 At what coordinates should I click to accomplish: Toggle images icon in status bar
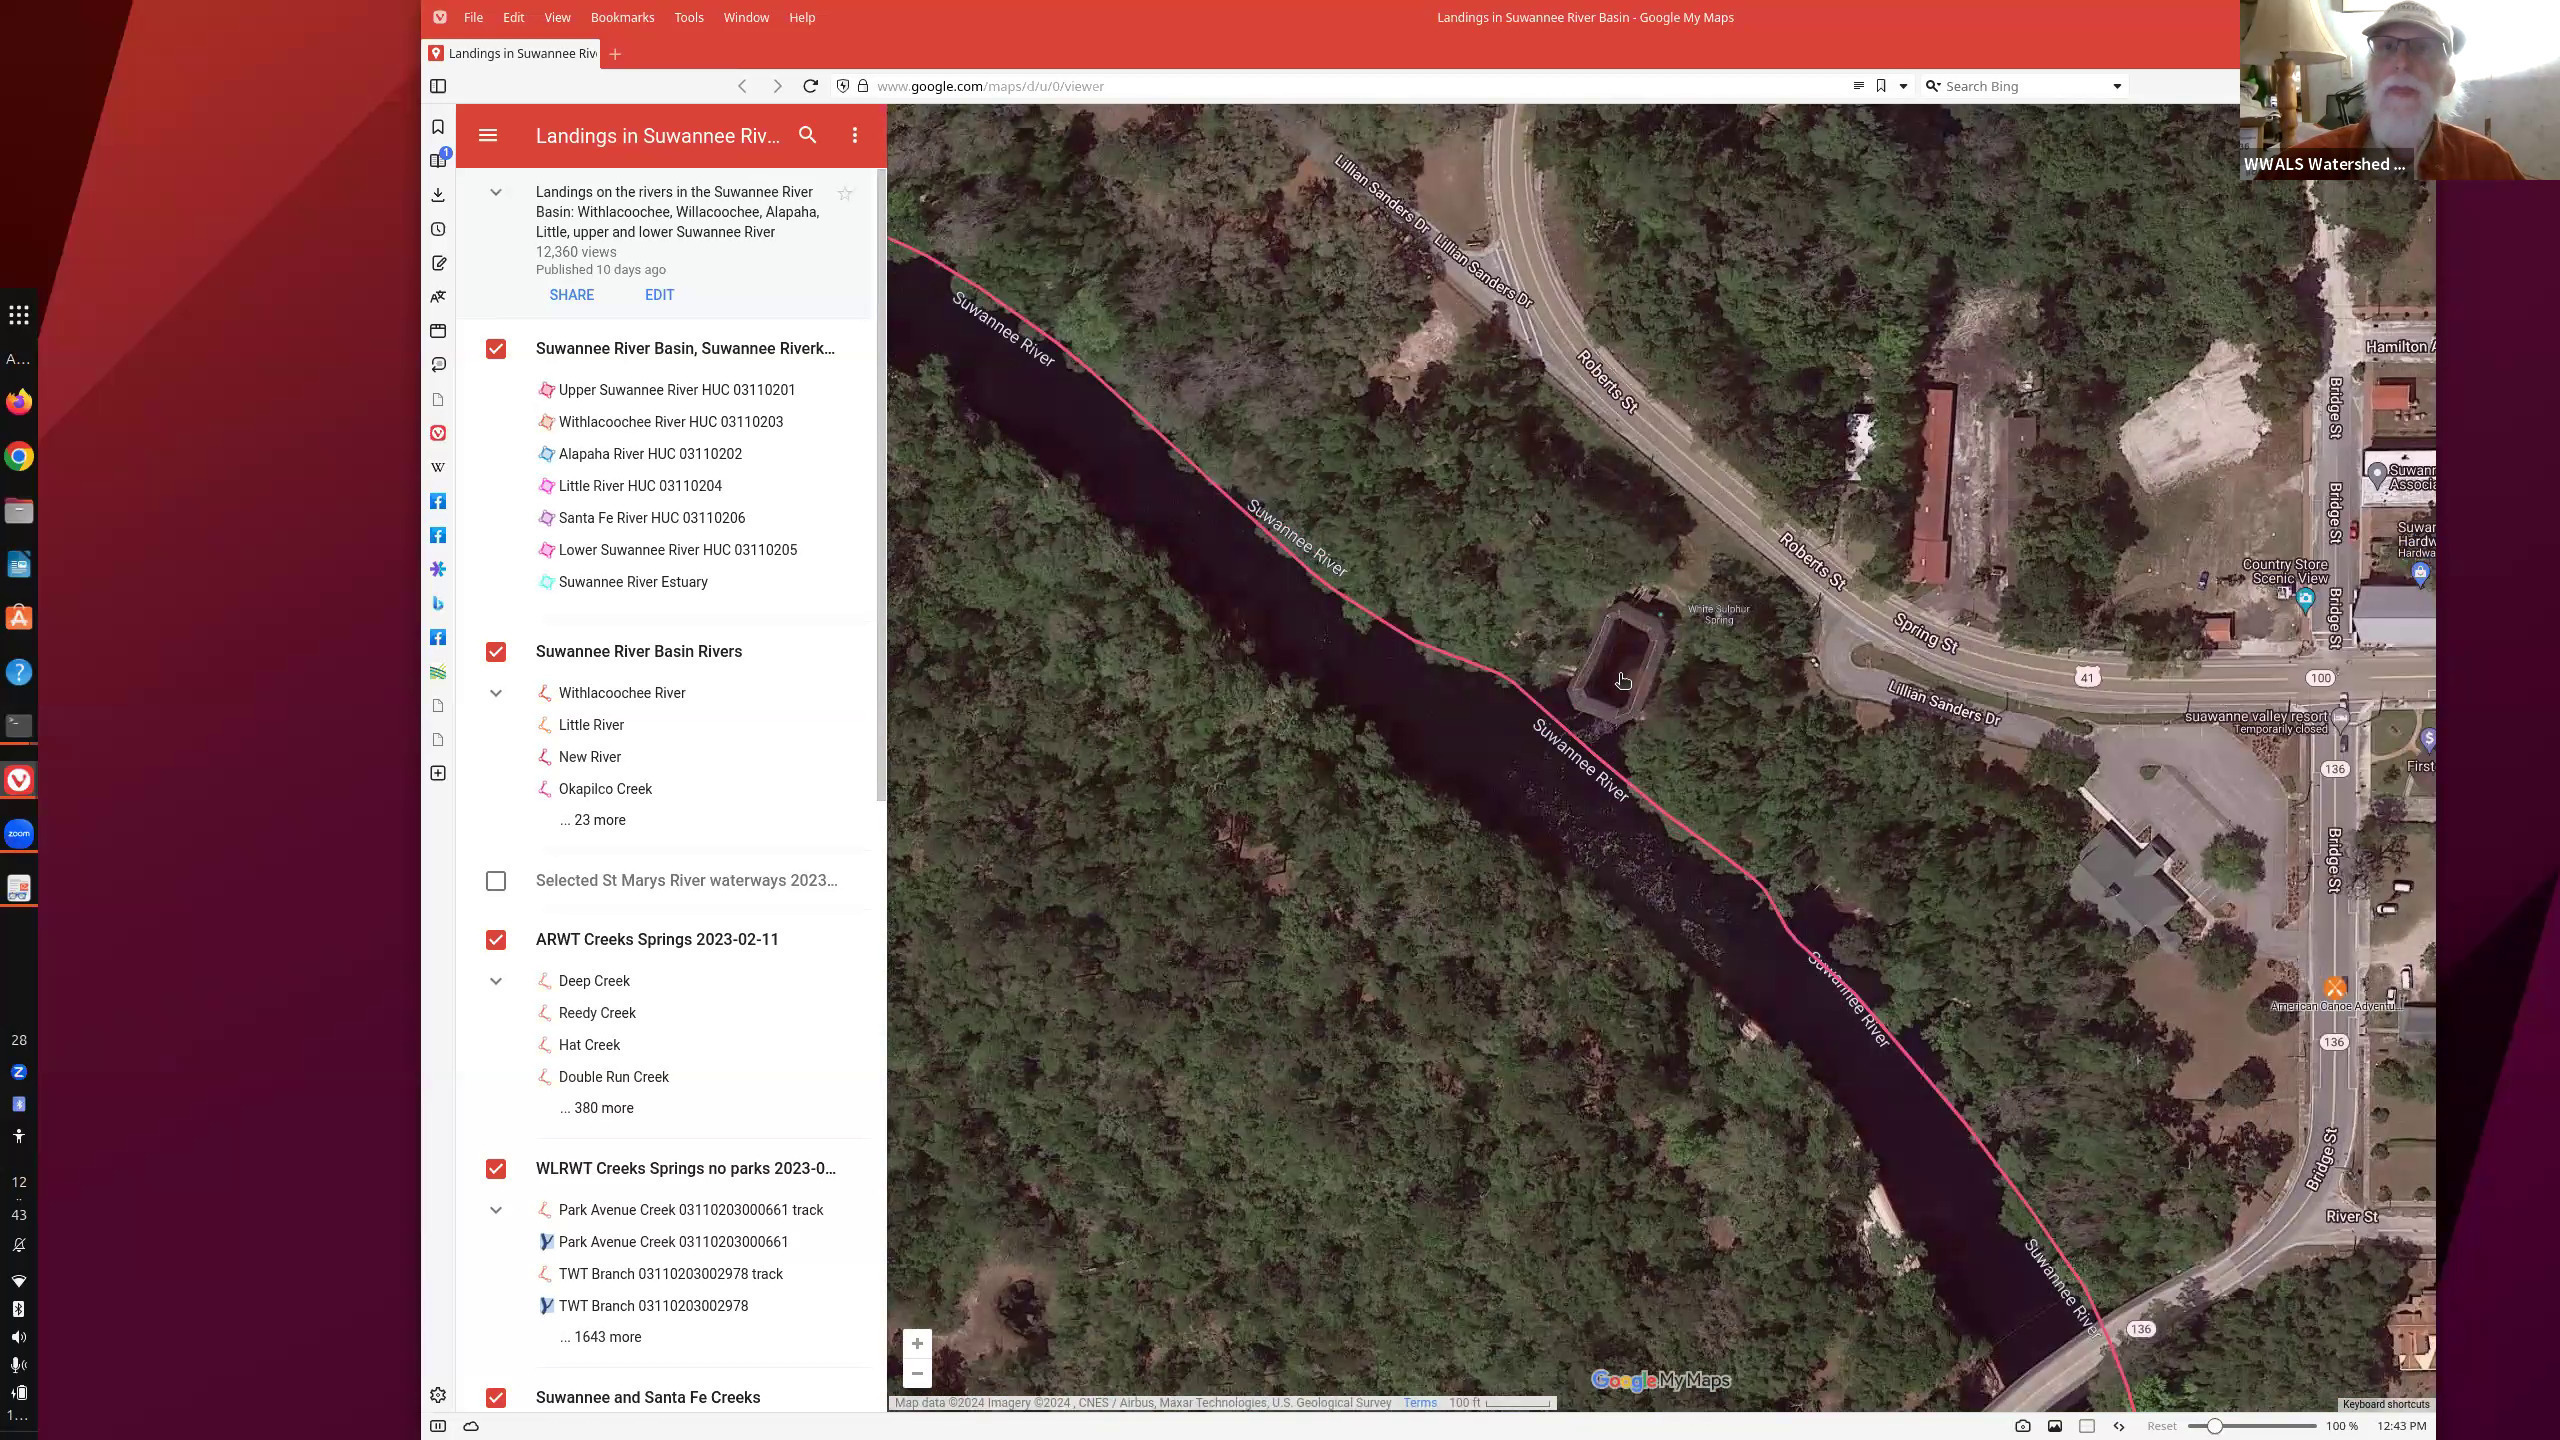tap(2054, 1426)
